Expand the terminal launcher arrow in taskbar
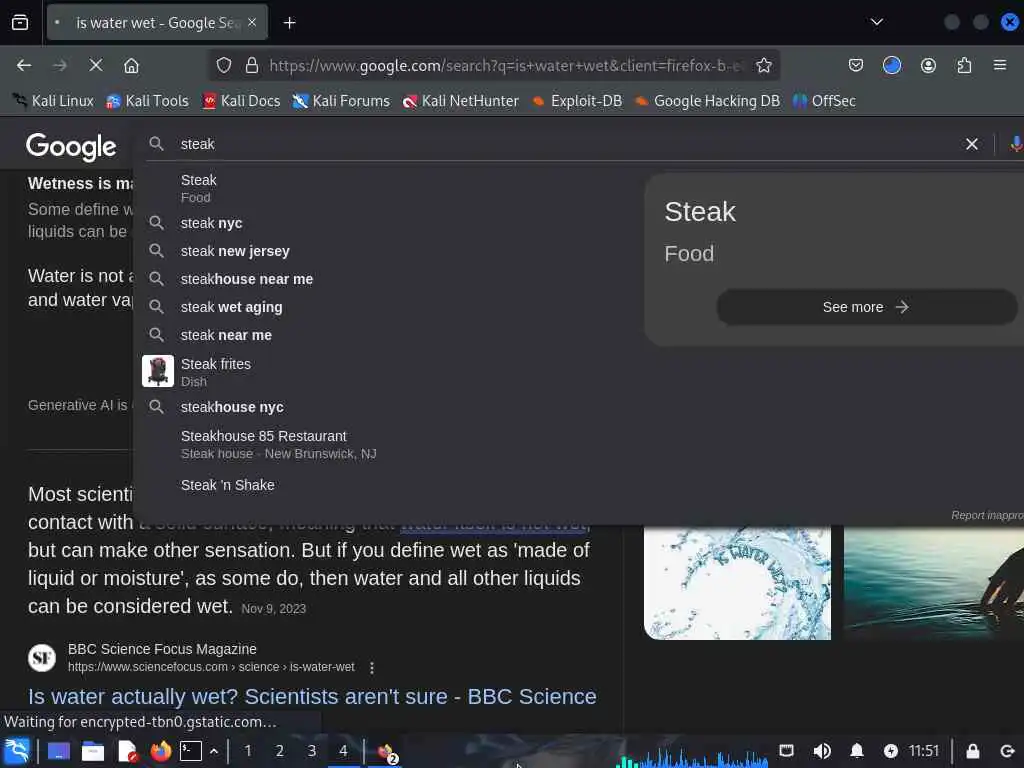Viewport: 1024px width, 768px height. click(x=214, y=752)
